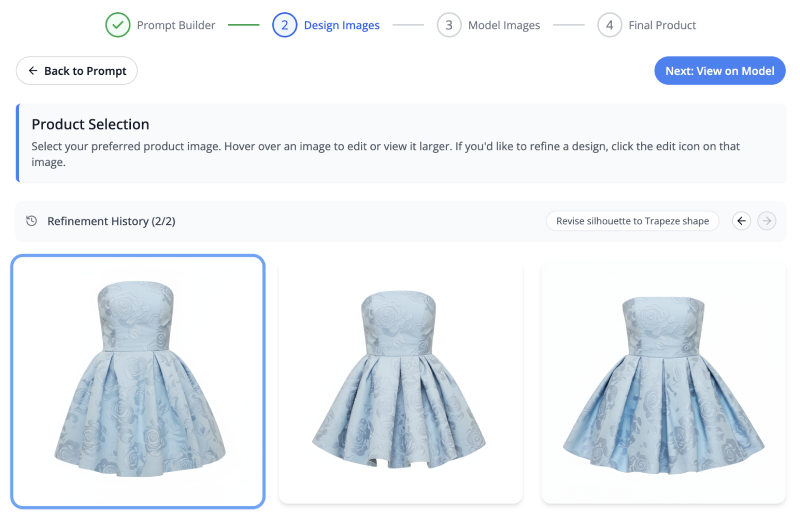This screenshot has width=800, height=517.
Task: Click the step 3 circle icon
Action: point(449,25)
